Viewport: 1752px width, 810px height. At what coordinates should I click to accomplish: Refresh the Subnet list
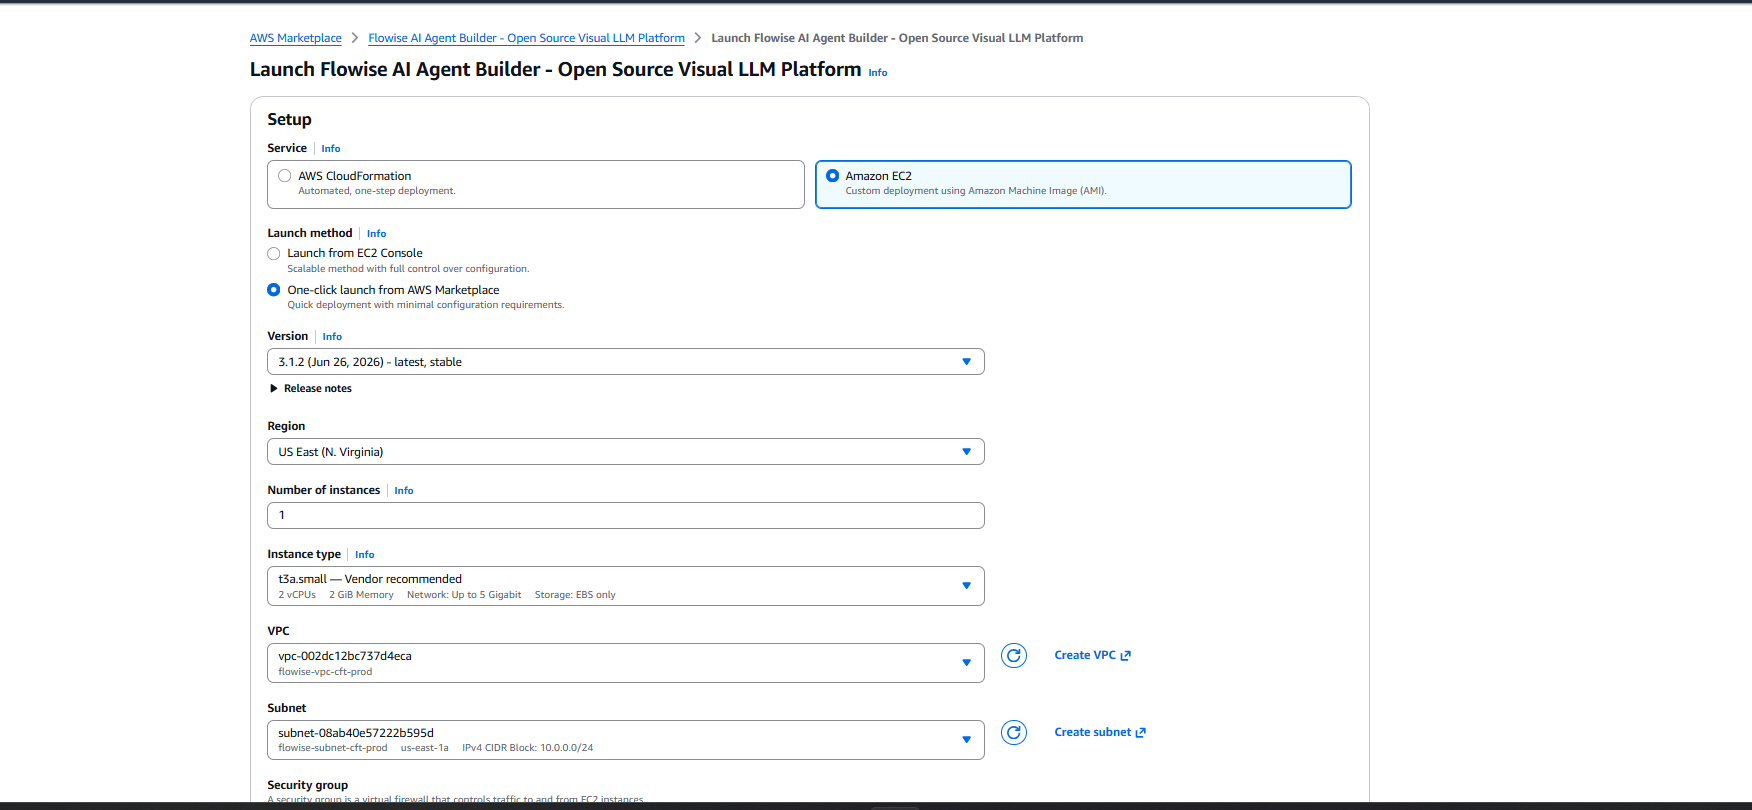tap(1014, 733)
